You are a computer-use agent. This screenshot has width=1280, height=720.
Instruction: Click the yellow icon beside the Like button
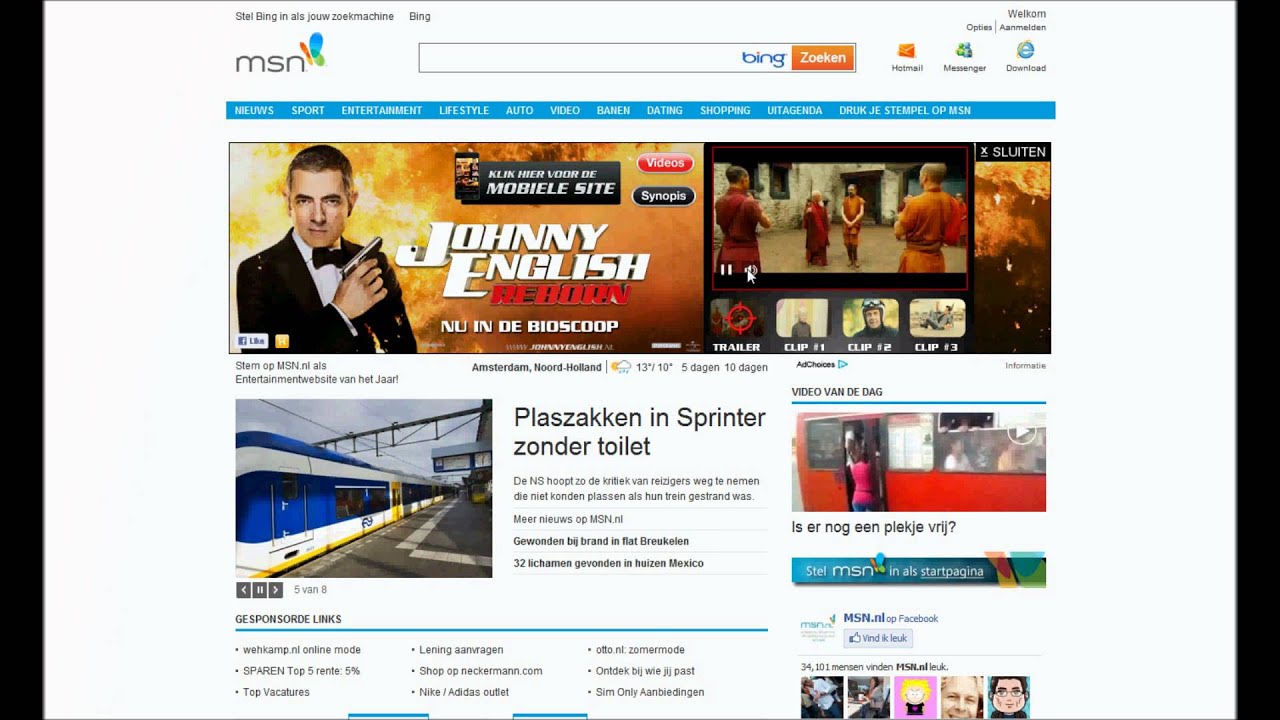pos(282,341)
